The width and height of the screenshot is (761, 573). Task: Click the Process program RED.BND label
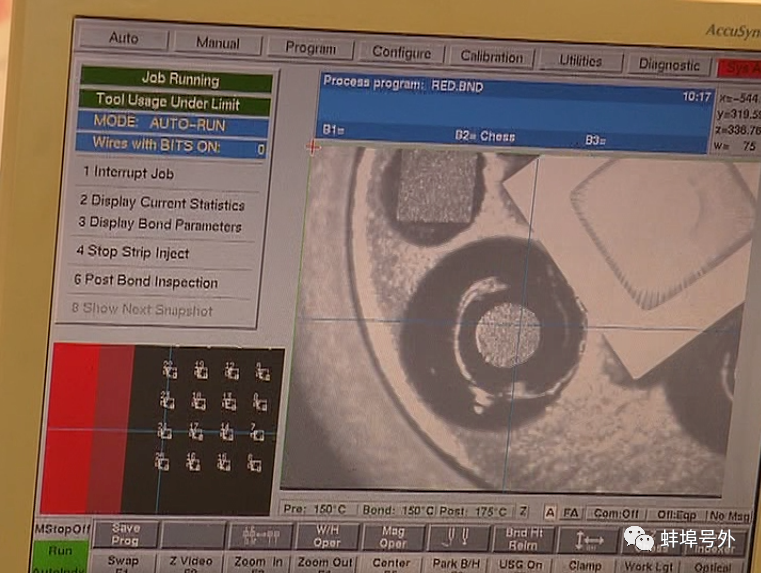click(x=403, y=84)
